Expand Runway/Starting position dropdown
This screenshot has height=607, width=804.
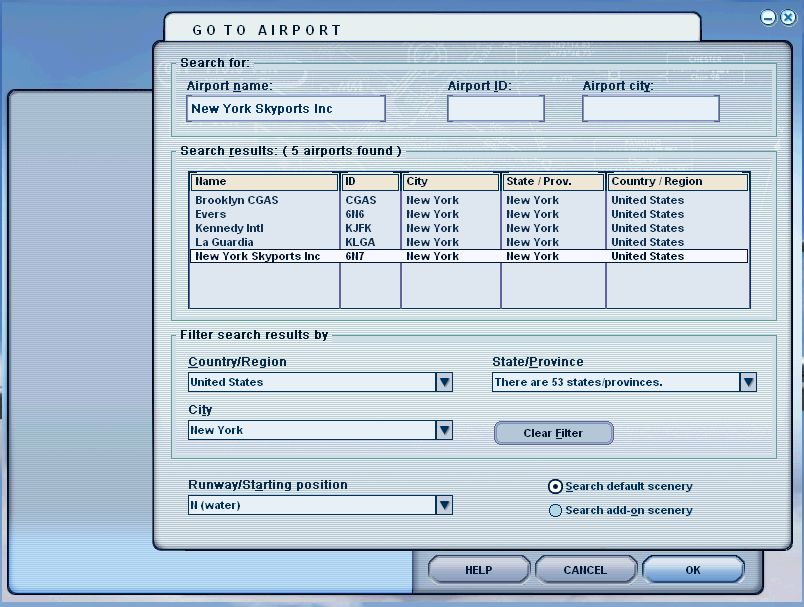click(x=444, y=506)
